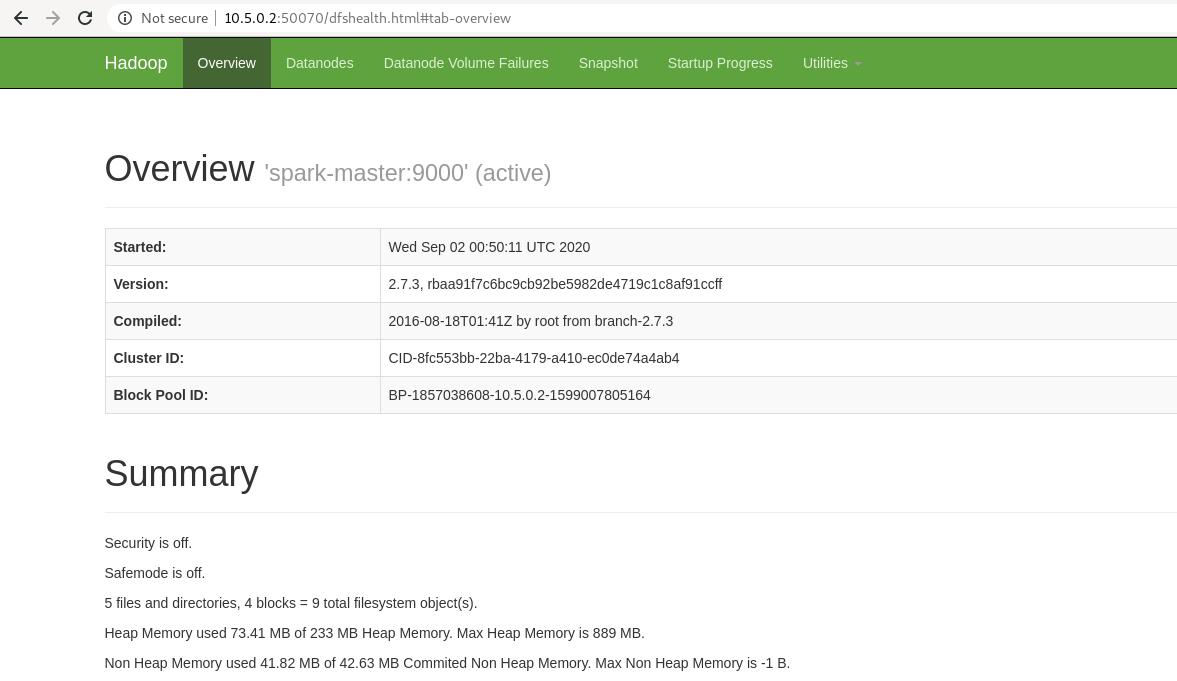This screenshot has width=1177, height=681.
Task: Click the 'Security is off.' line
Action: coord(148,543)
